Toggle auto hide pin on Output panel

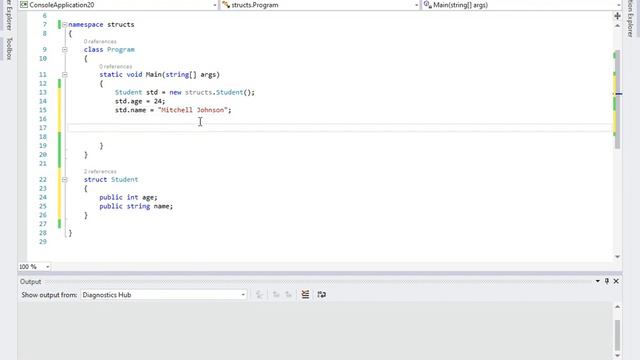click(x=607, y=281)
